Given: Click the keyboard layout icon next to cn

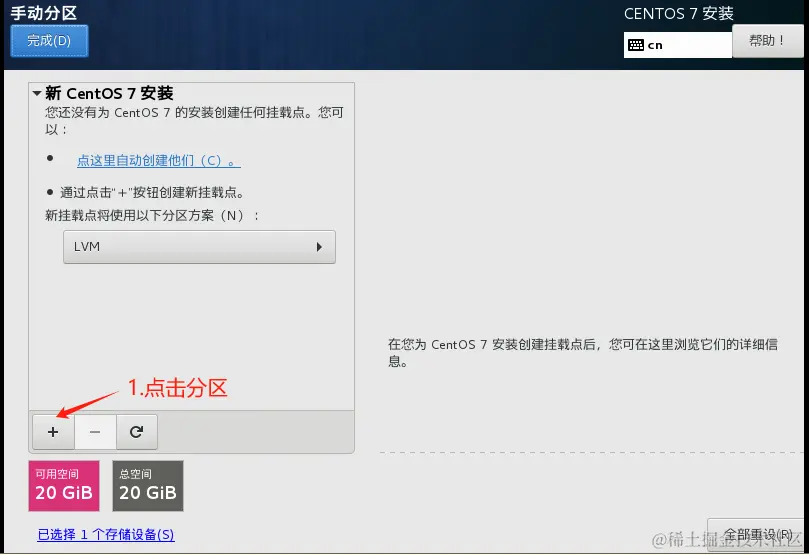Looking at the screenshot, I should [x=636, y=45].
